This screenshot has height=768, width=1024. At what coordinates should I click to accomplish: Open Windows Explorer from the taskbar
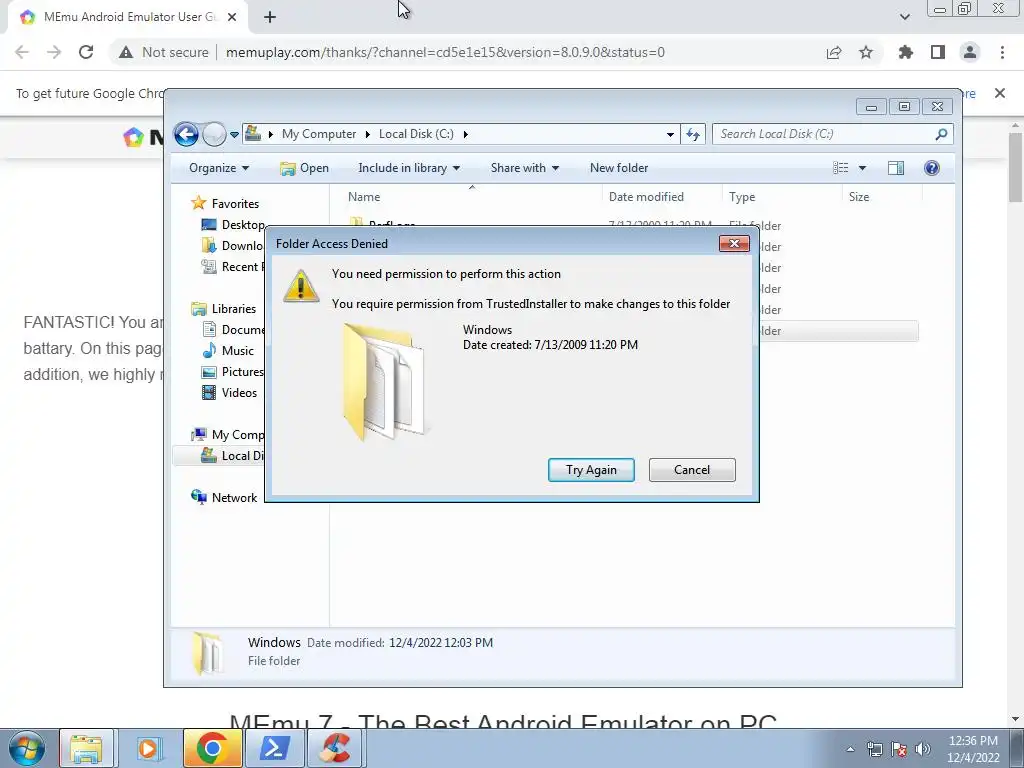tap(87, 748)
